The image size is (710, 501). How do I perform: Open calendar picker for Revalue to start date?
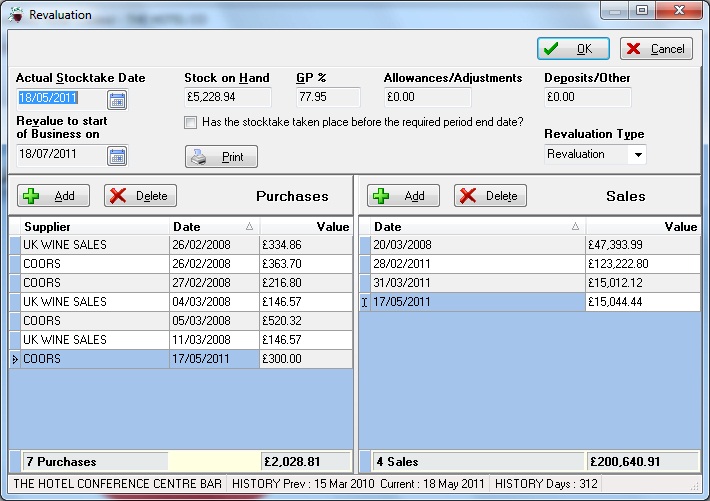tap(117, 155)
